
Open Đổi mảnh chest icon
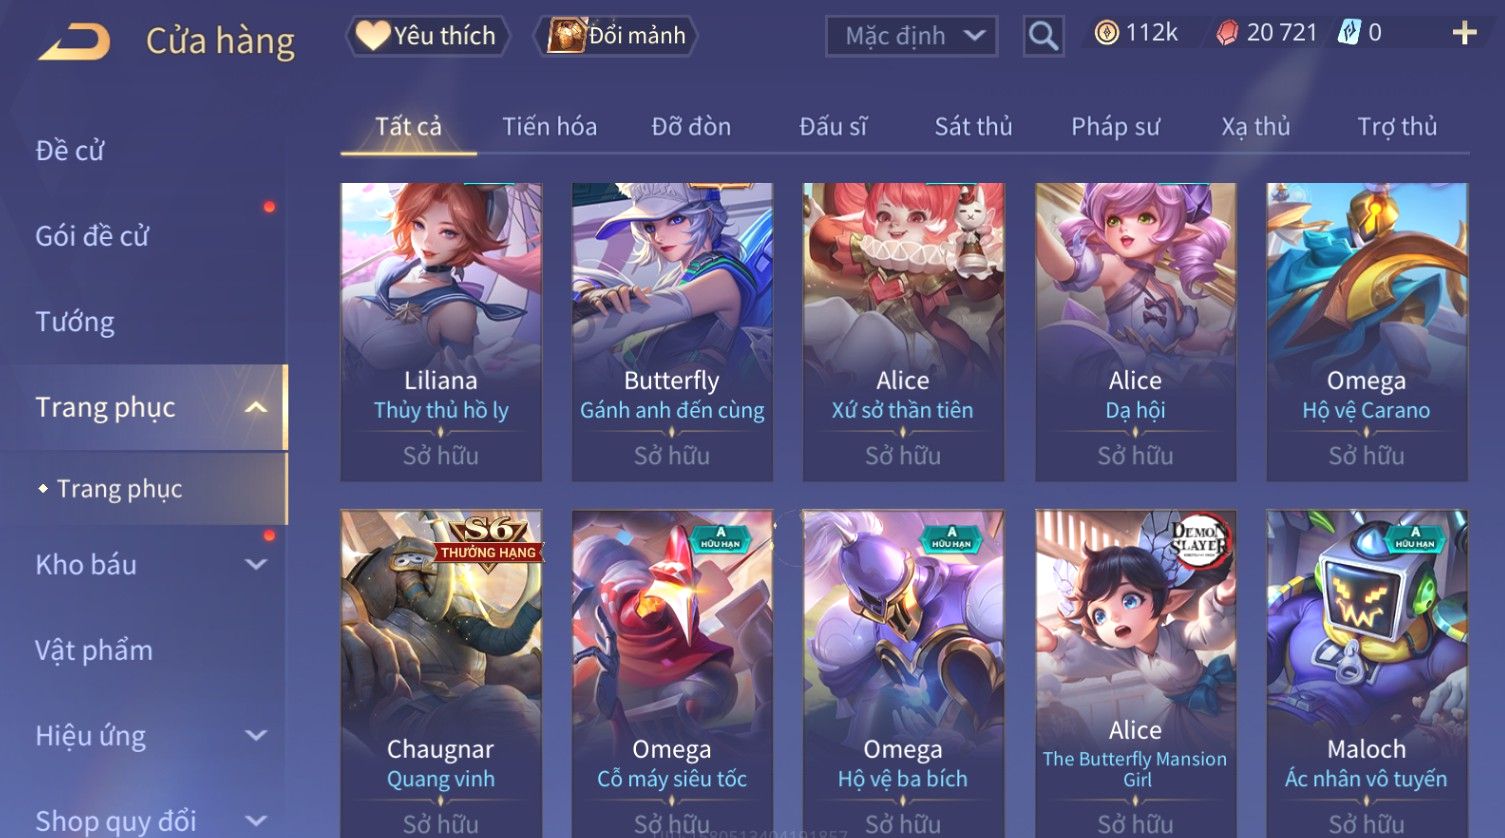point(565,36)
